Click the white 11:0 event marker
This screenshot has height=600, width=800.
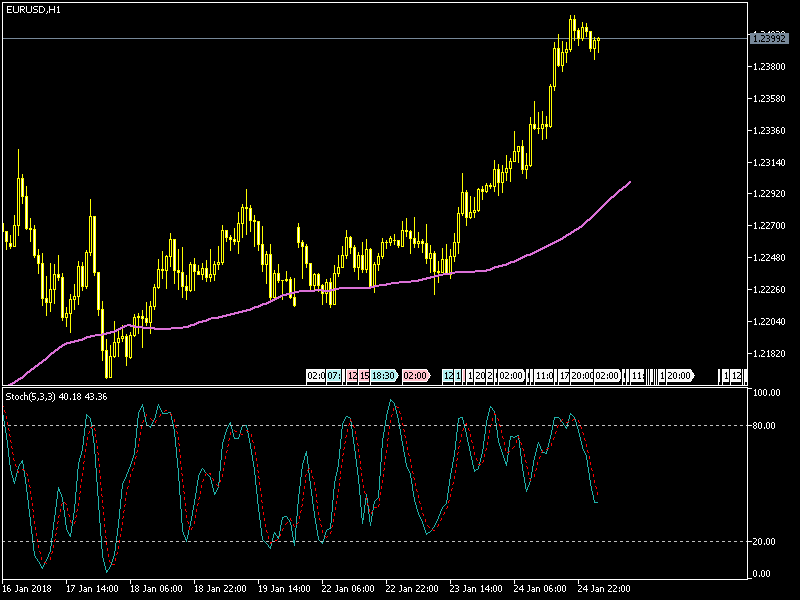[x=544, y=376]
